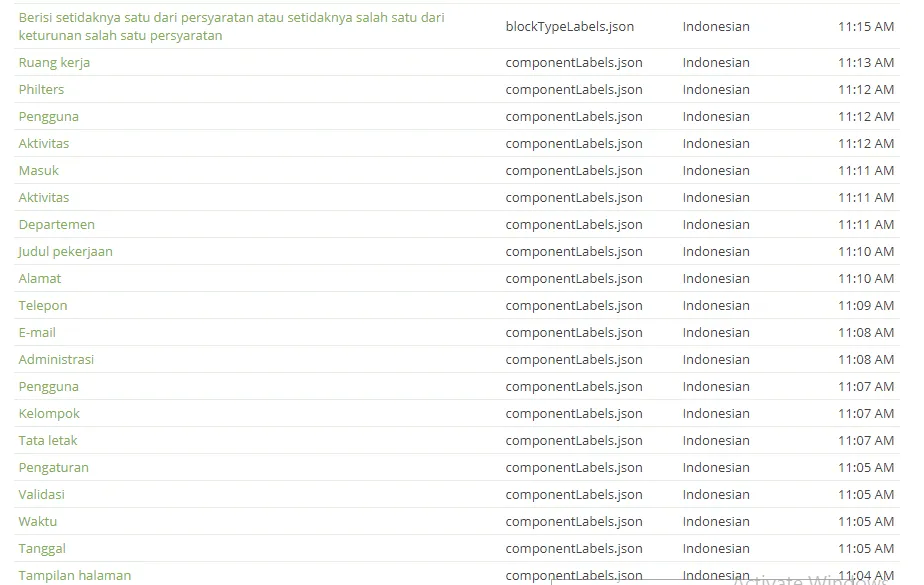Select Indonesian in the Kelompok row
Viewport: 924px width, 585px height.
coord(716,414)
